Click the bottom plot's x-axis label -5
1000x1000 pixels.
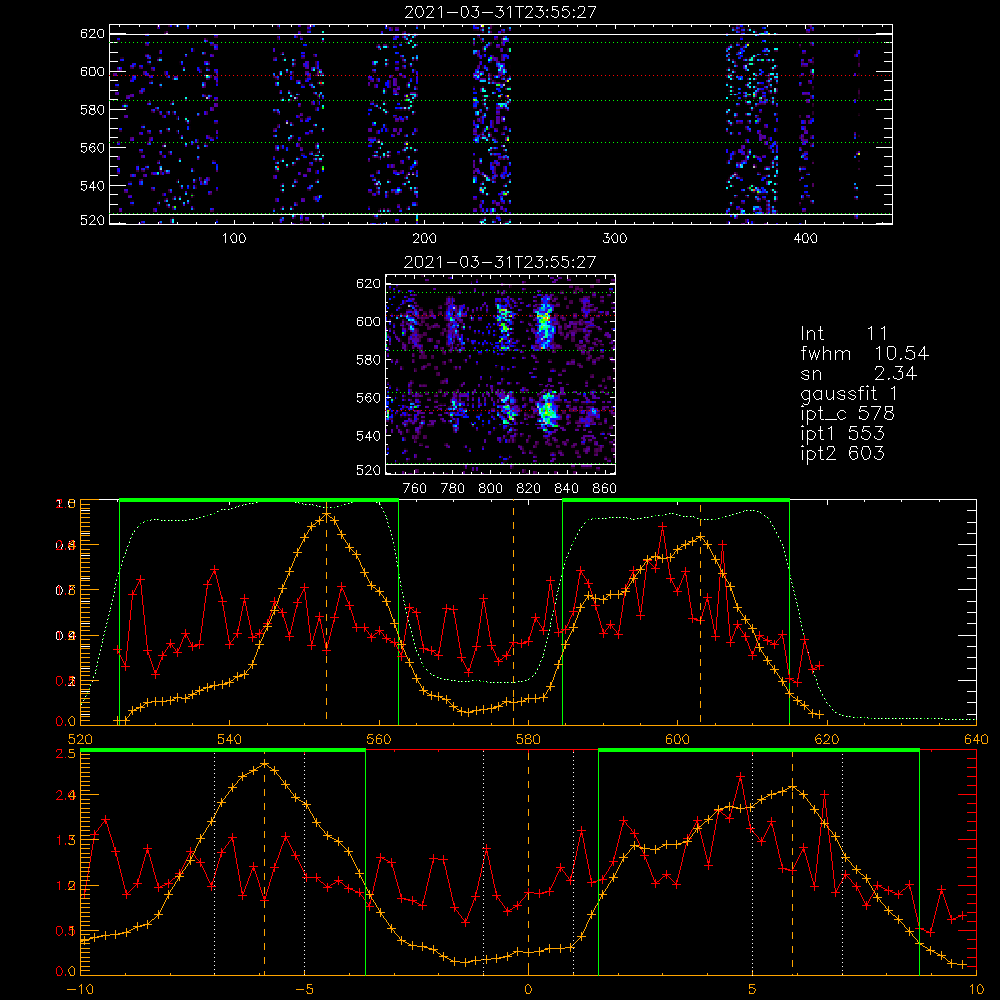pos(304,990)
